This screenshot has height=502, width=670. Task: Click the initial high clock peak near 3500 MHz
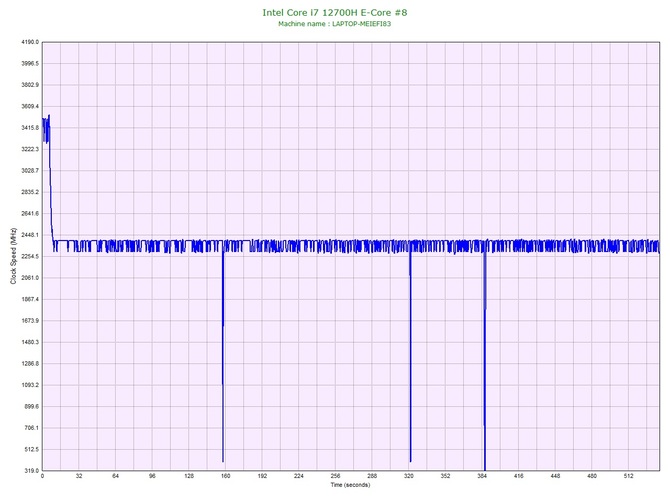click(x=46, y=128)
